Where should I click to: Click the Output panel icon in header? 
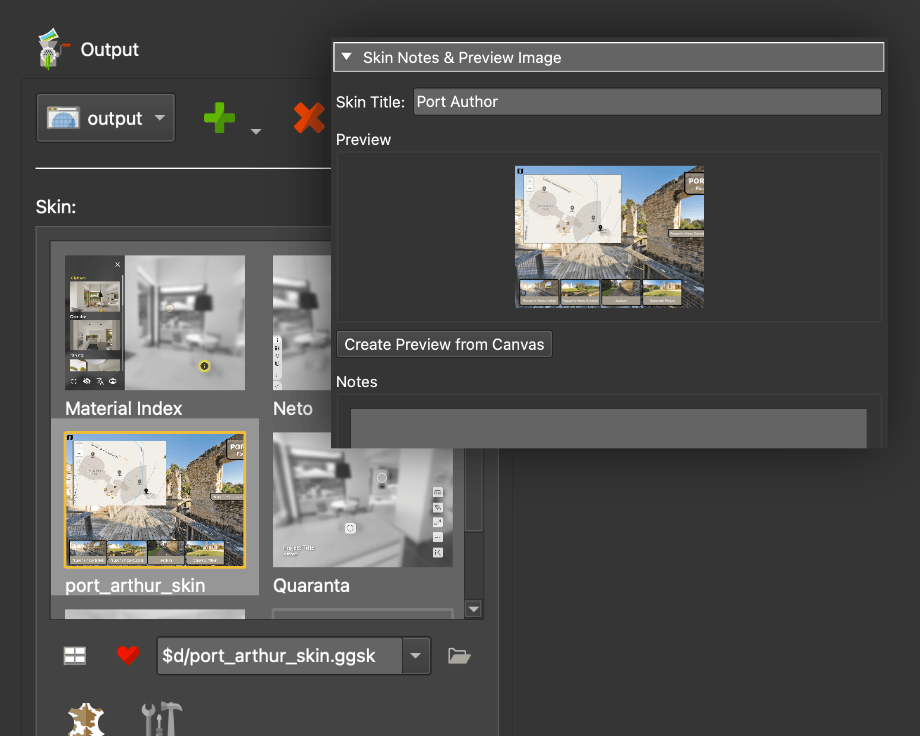tap(52, 49)
